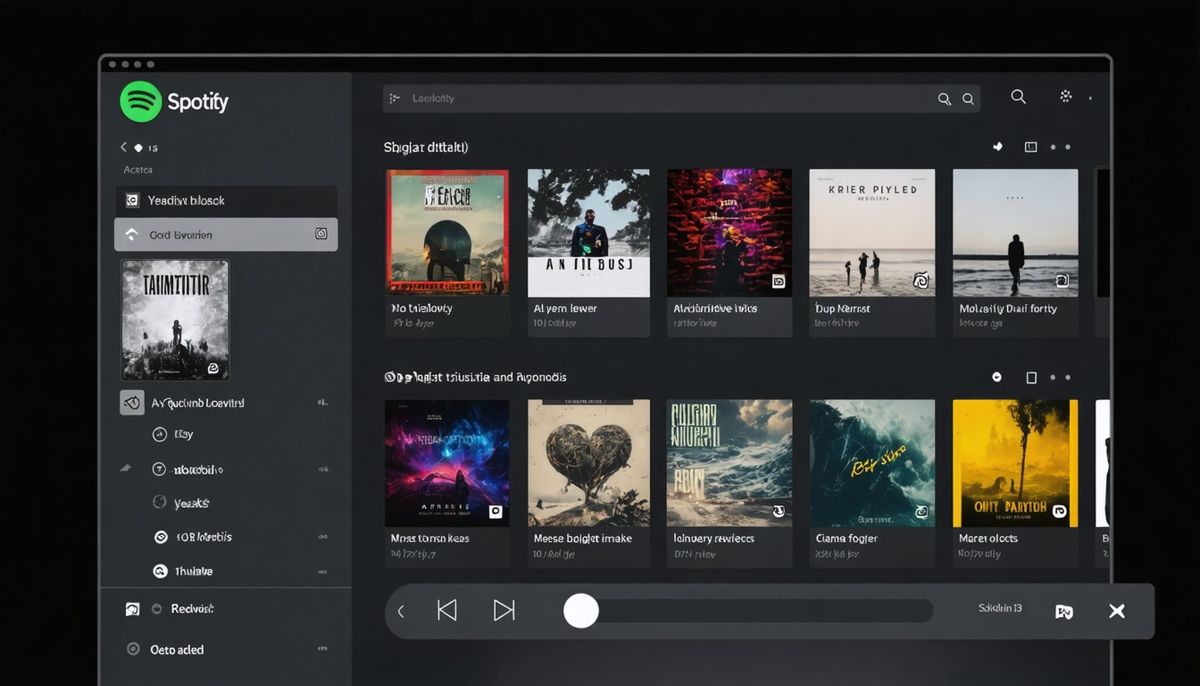Screen dimensions: 1200x686
Task: Click the download icon on the 'Cod Evorien' item
Action: click(x=321, y=233)
